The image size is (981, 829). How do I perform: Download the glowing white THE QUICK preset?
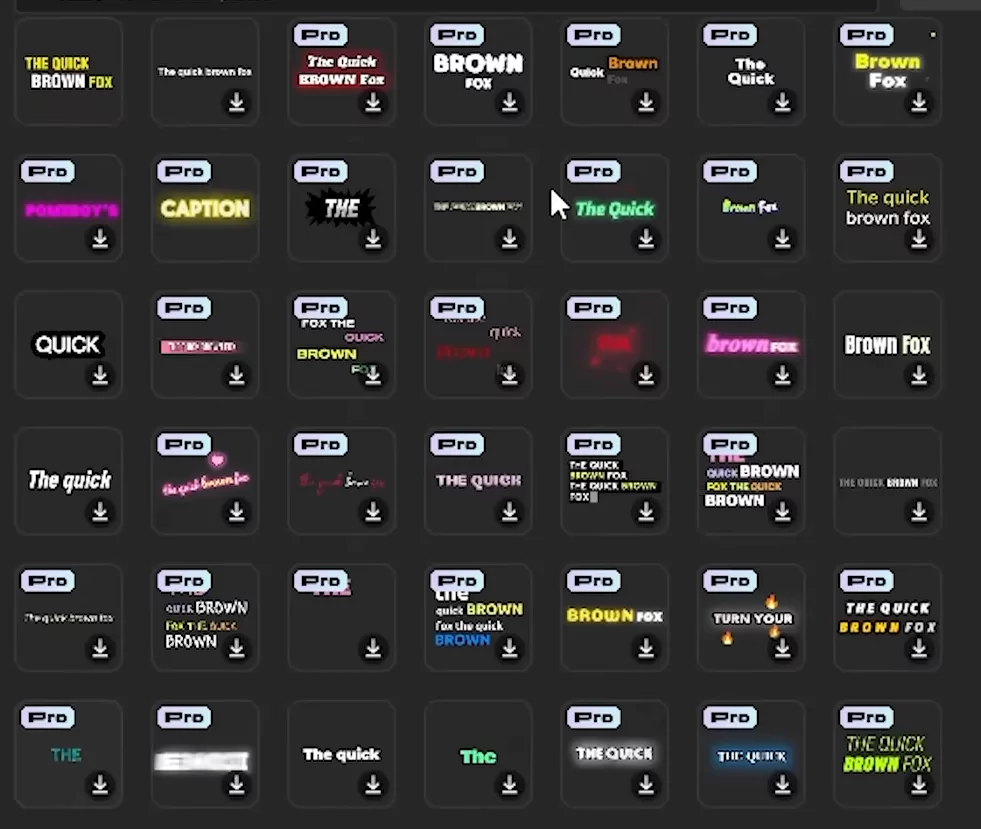(646, 785)
